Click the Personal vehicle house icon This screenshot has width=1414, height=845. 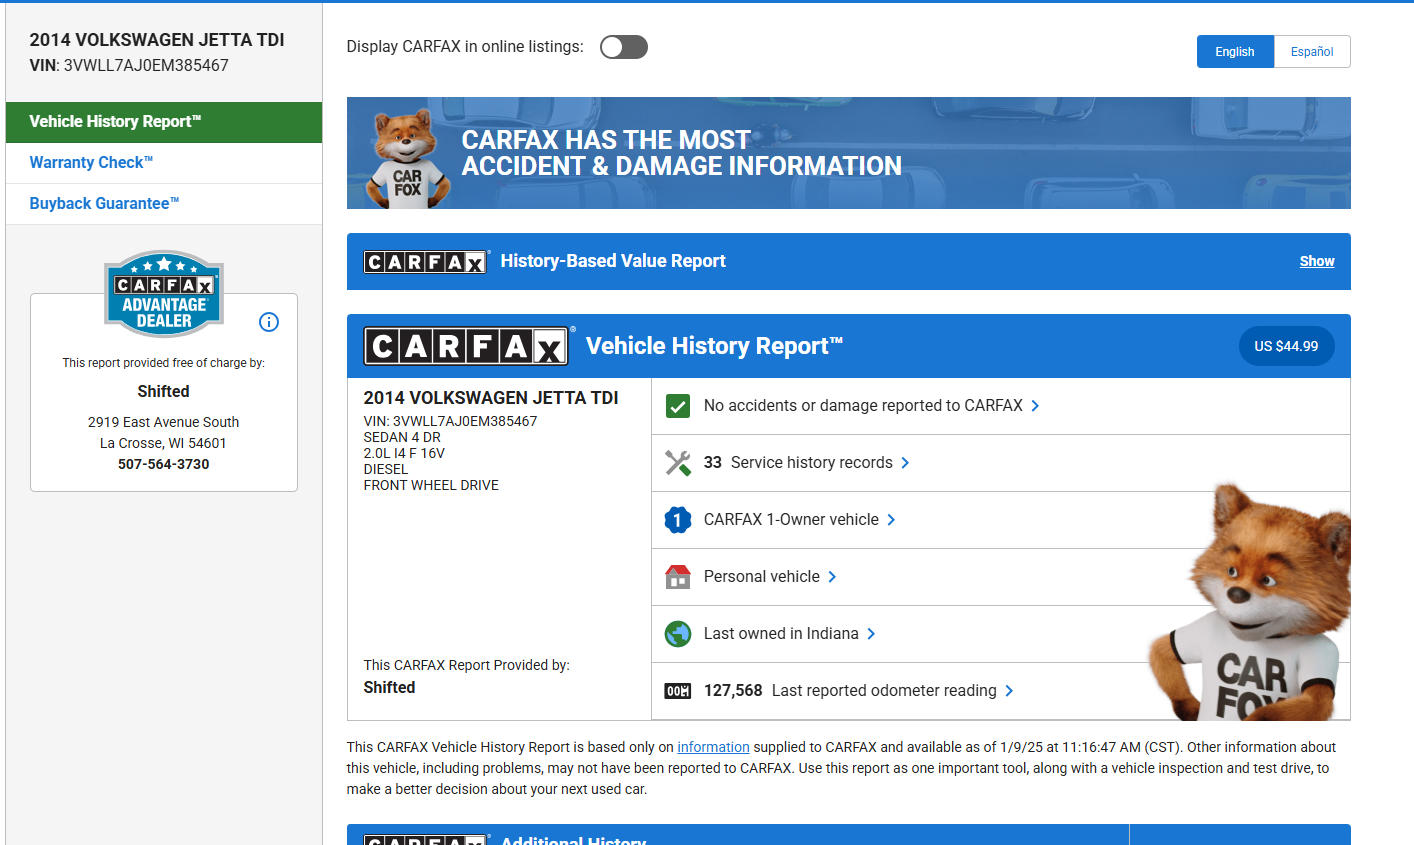(678, 577)
